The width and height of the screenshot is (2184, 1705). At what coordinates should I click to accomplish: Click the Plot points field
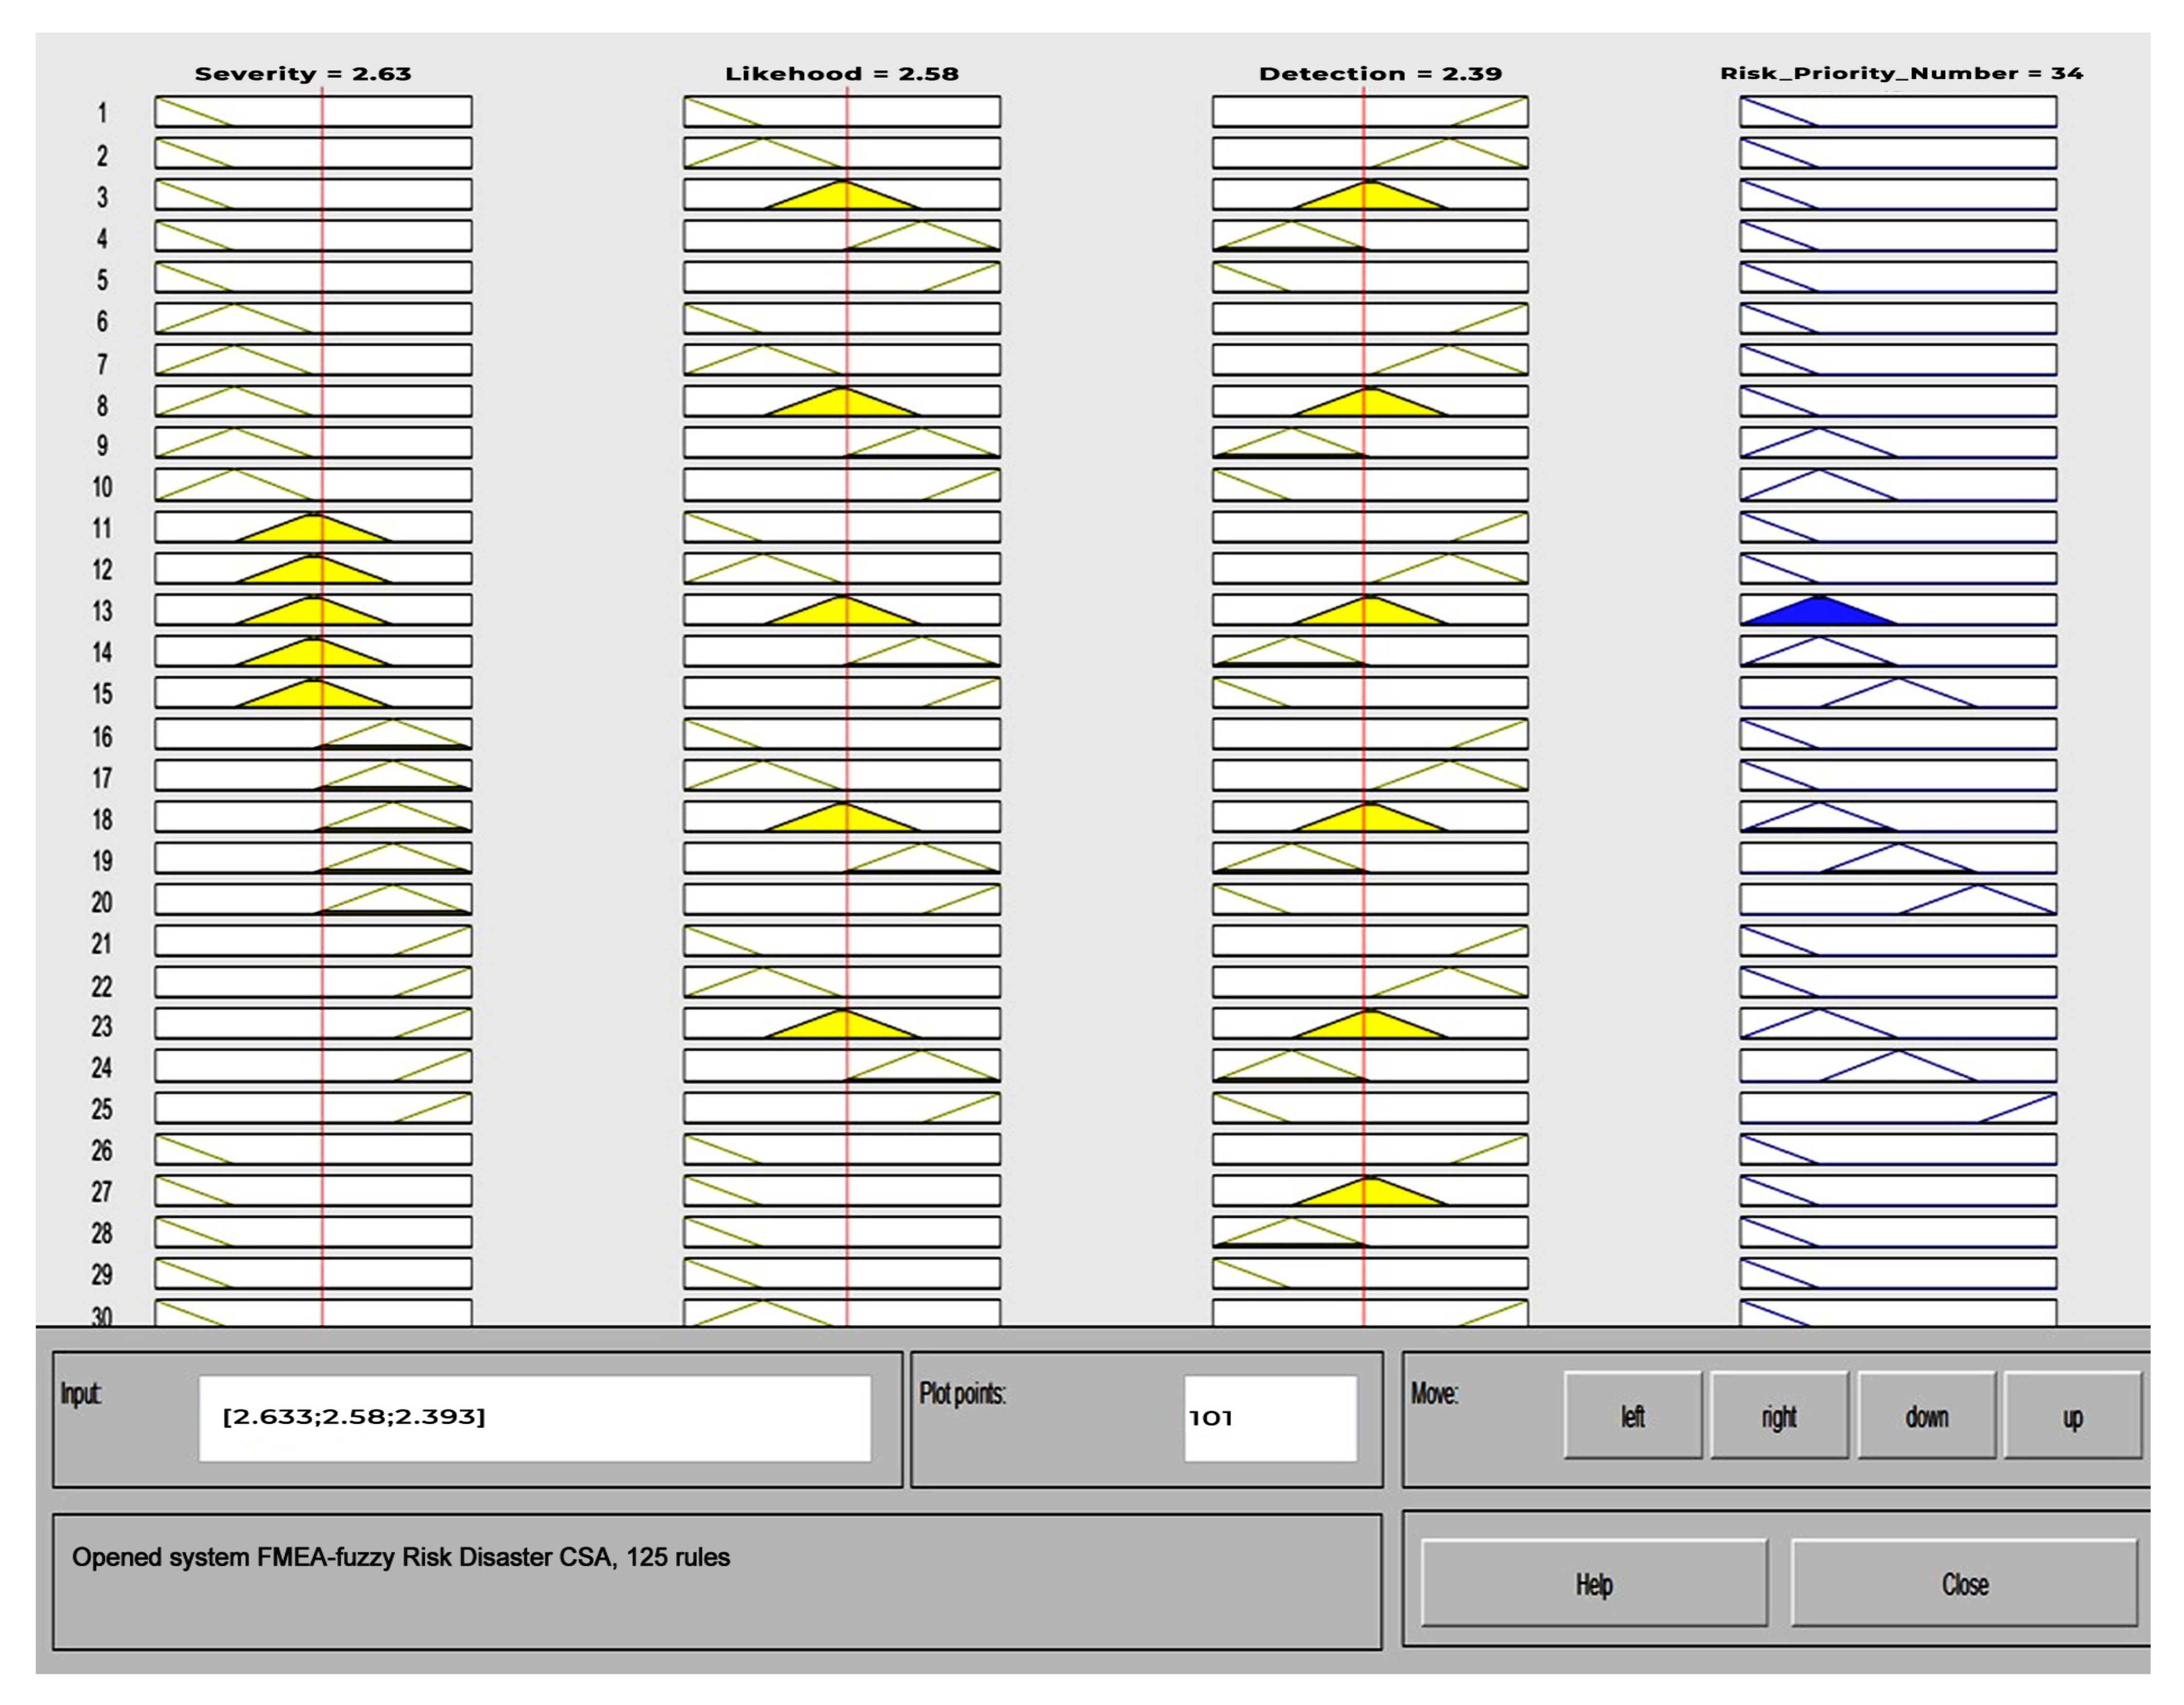coord(1270,1417)
